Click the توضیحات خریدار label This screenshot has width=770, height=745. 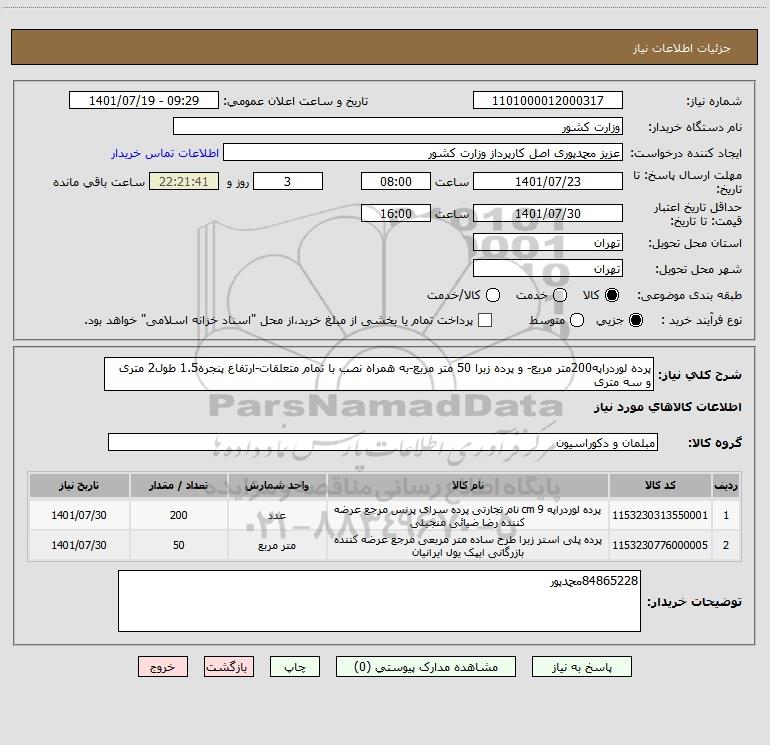(694, 602)
